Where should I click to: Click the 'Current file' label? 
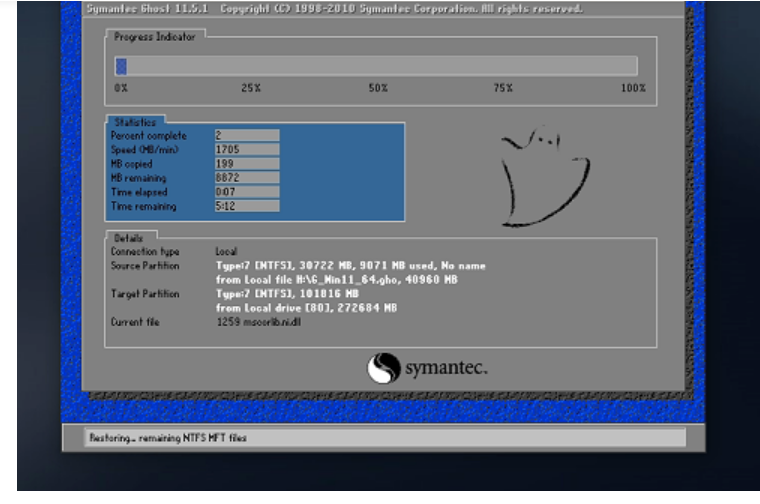135,322
